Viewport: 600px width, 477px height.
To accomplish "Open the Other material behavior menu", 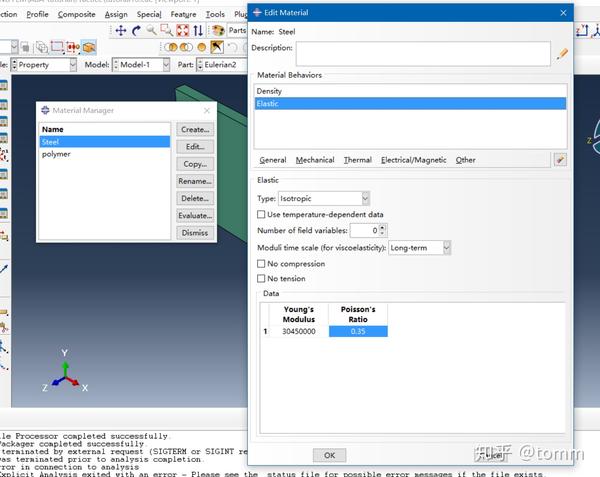I will click(465, 160).
